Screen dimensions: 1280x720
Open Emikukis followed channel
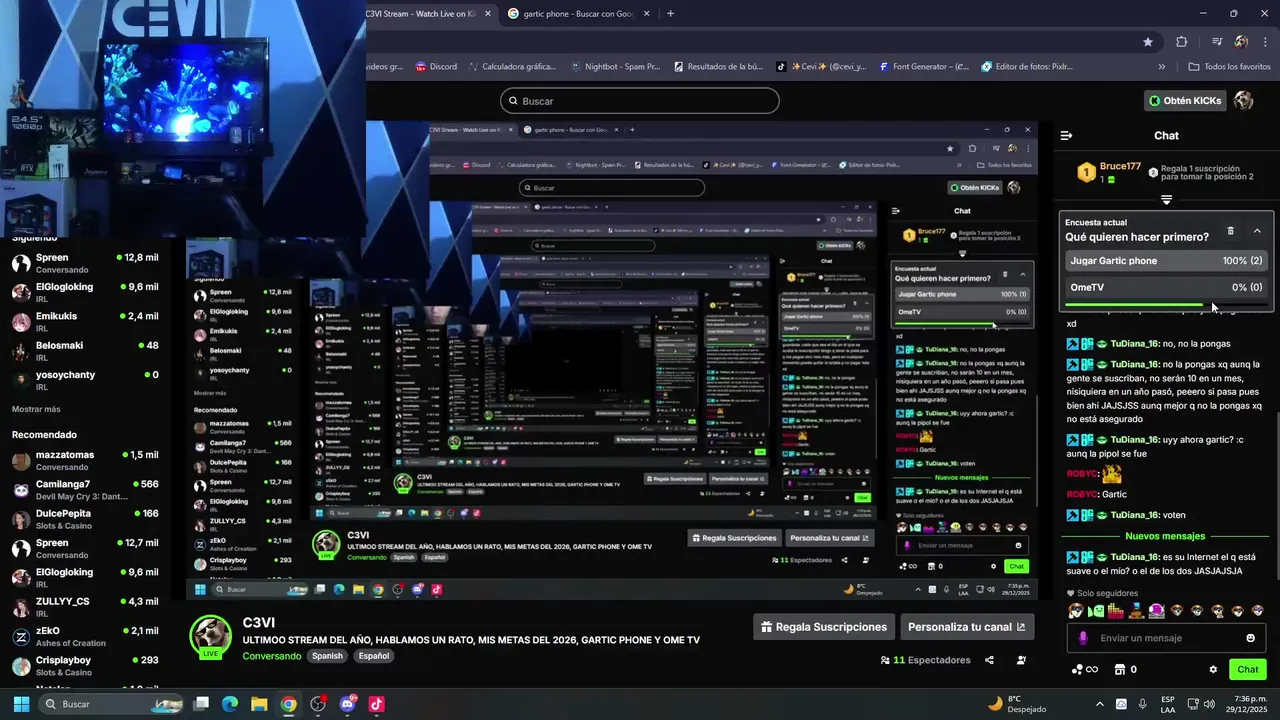tap(85, 321)
